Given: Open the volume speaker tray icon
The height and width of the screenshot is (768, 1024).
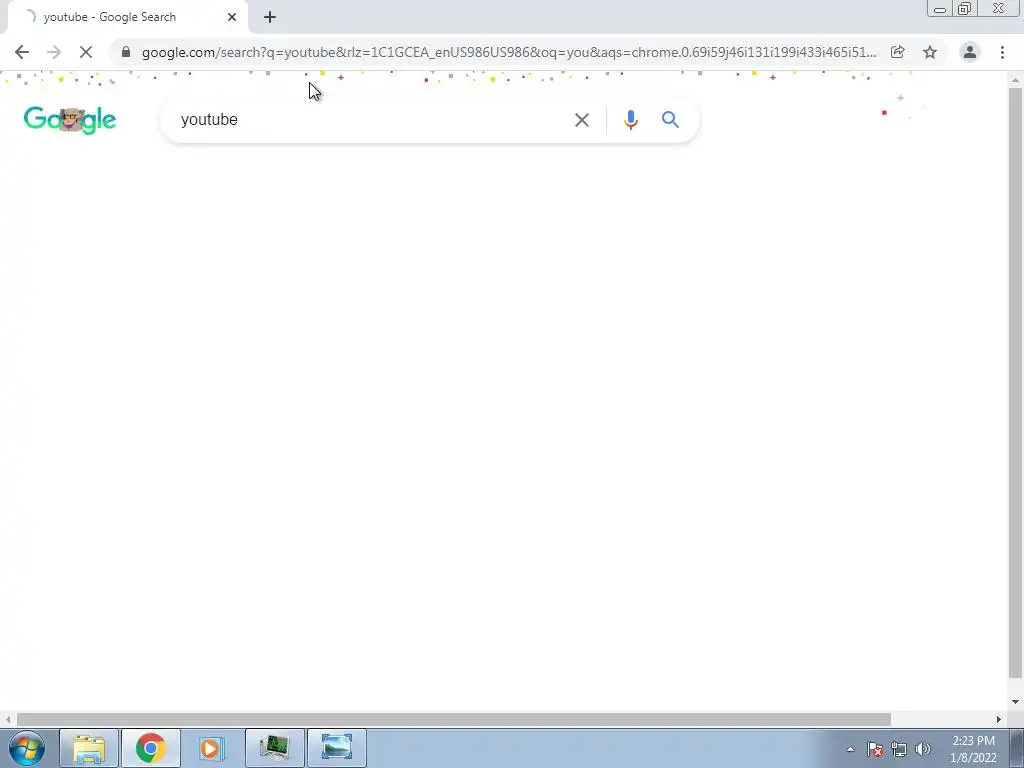Looking at the screenshot, I should point(923,749).
